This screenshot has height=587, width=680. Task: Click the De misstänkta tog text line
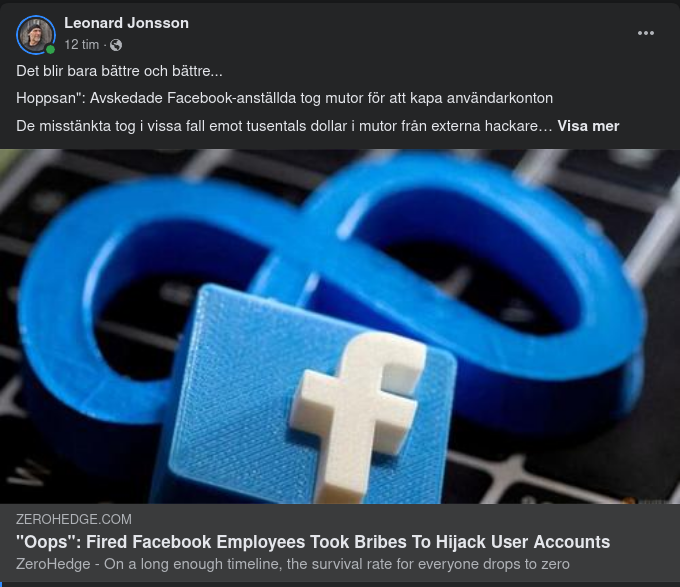pos(284,126)
